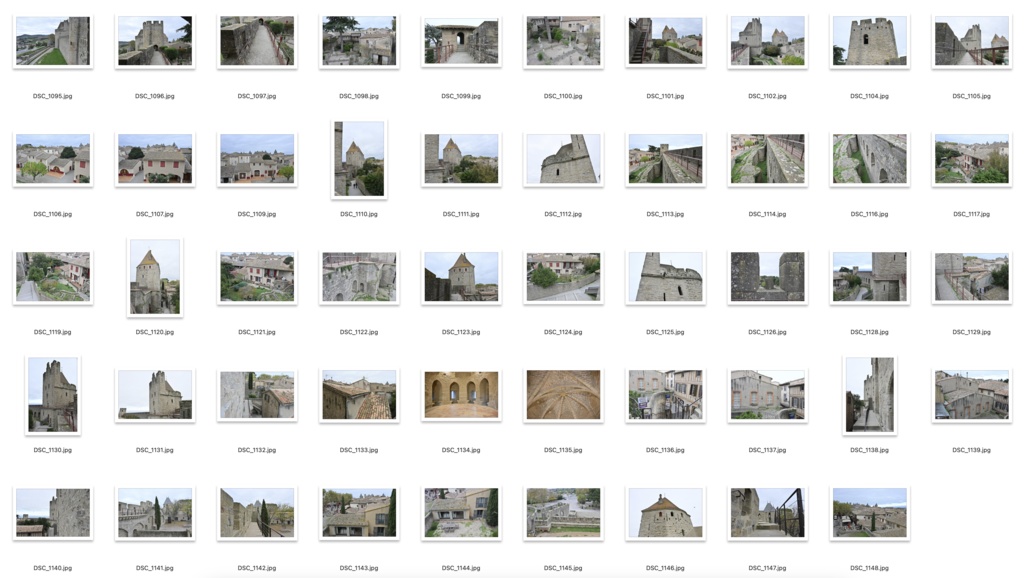This screenshot has width=1024, height=578.
Task: Select the DSC_1125.jpg thumbnail
Action: (665, 277)
